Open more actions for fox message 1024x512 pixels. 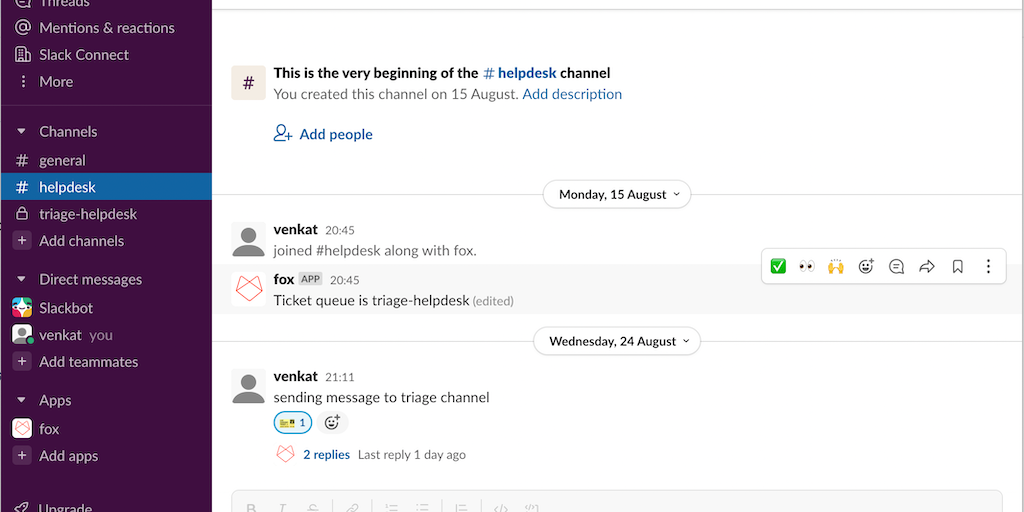pyautogui.click(x=988, y=266)
